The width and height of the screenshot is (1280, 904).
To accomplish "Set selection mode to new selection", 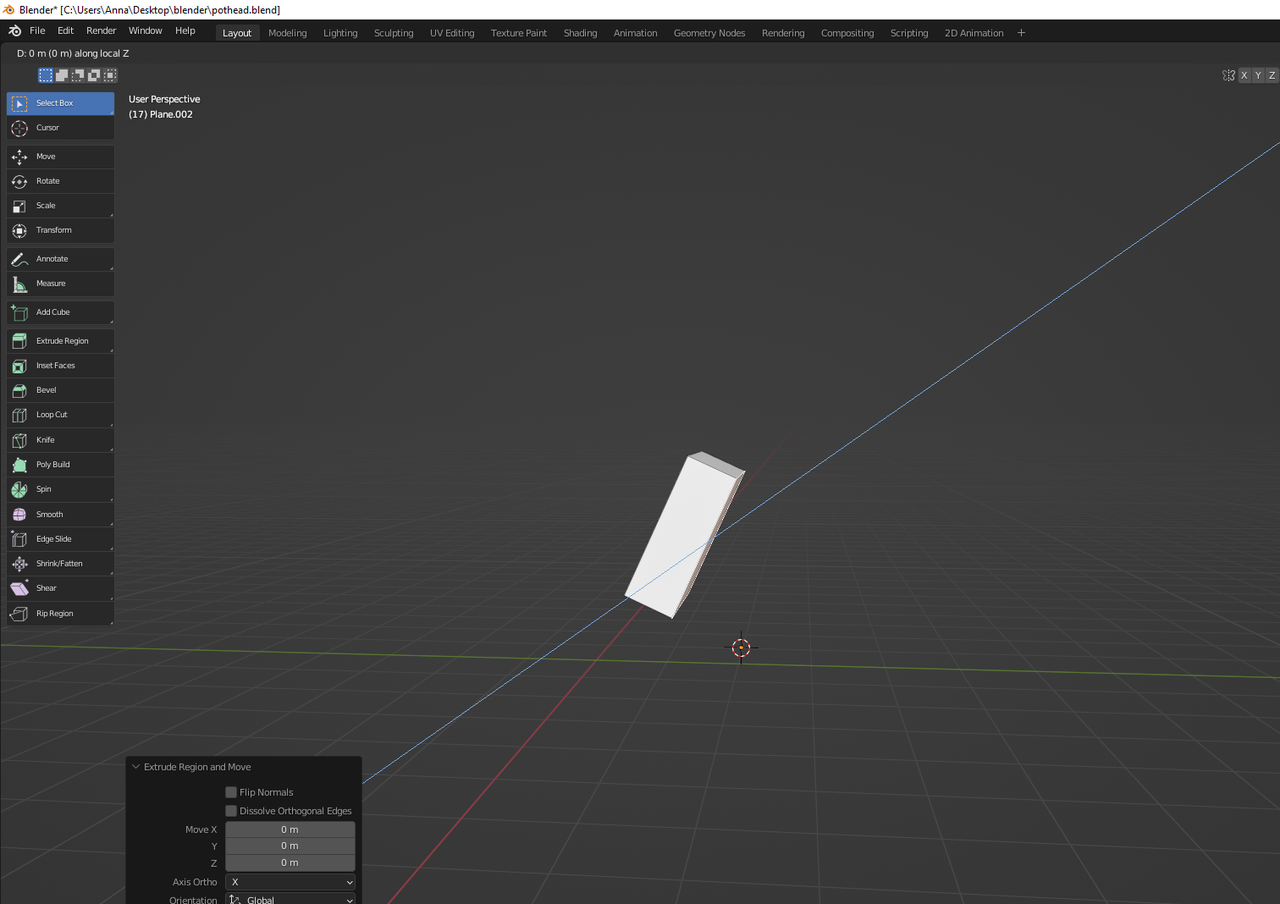I will 46,75.
